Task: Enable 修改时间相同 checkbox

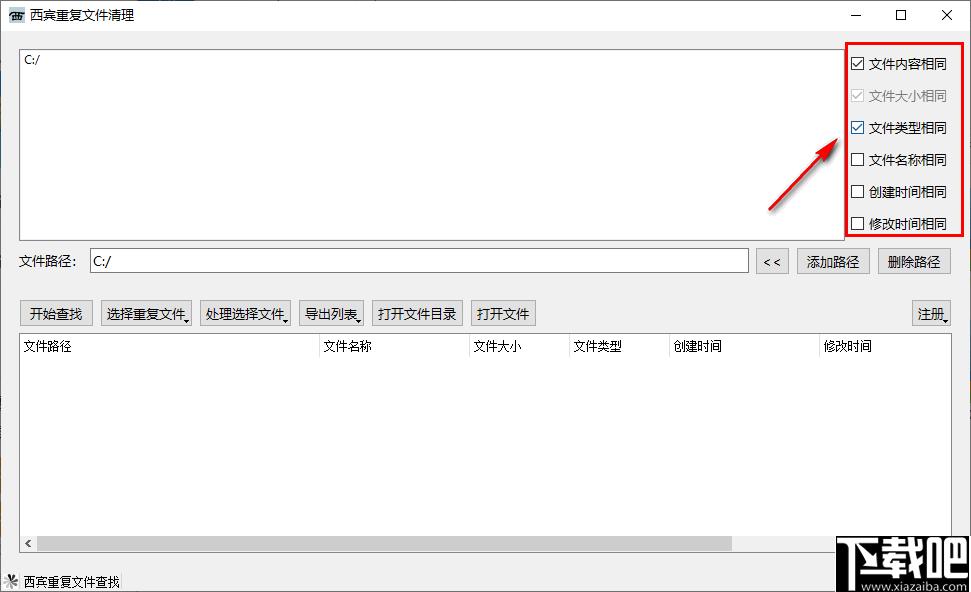Action: click(x=858, y=224)
